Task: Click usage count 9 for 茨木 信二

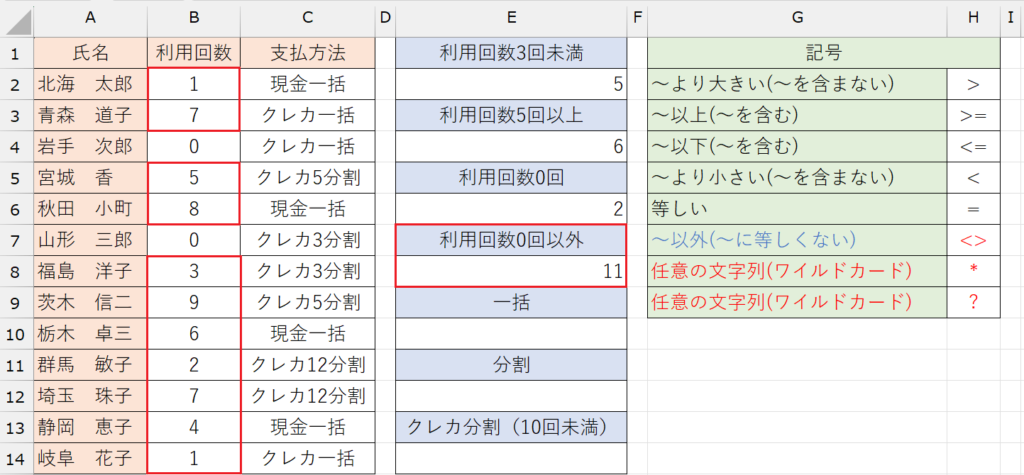Action: click(194, 303)
